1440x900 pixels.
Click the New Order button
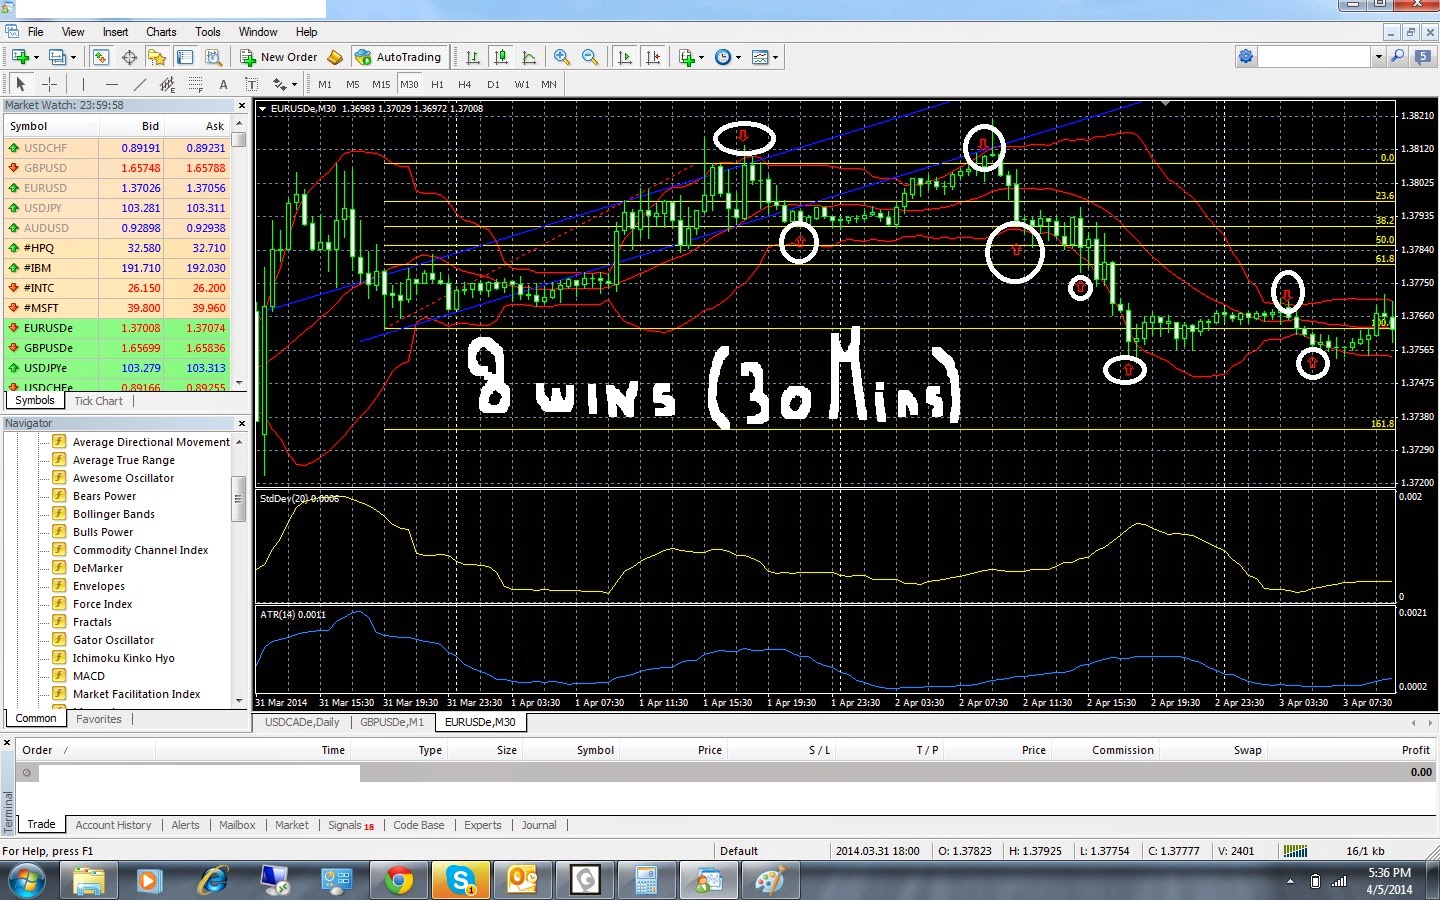(279, 57)
